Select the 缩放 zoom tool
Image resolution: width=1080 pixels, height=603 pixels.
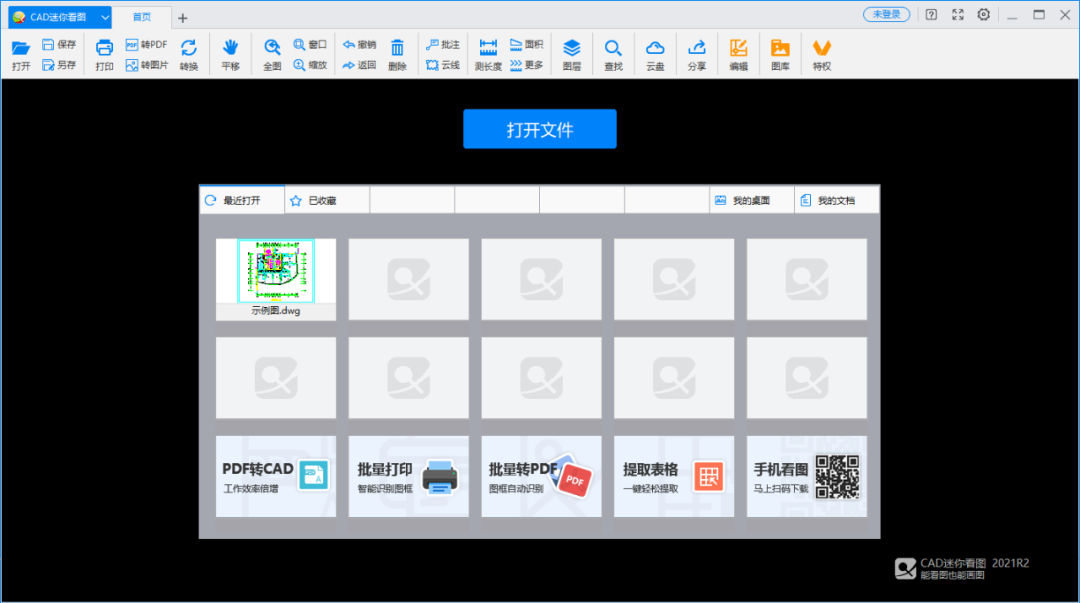[x=310, y=65]
